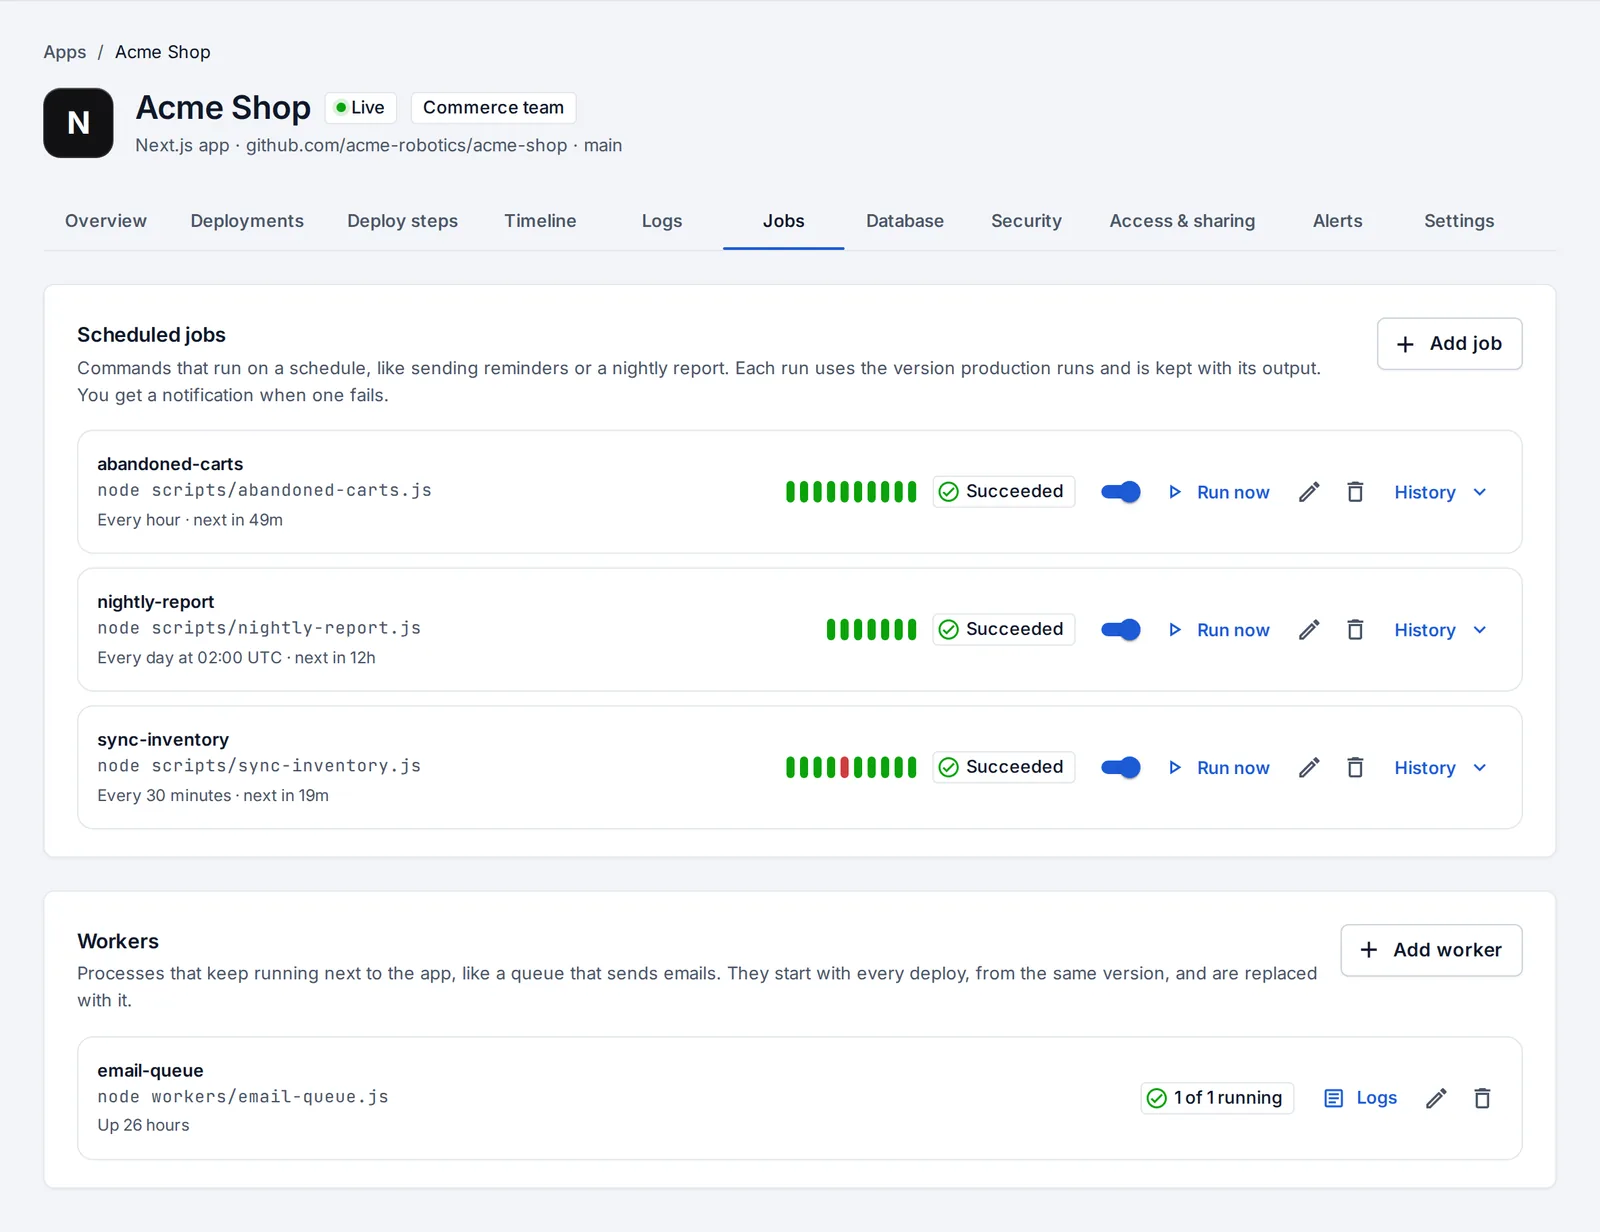The height and width of the screenshot is (1232, 1600).
Task: Expand History for abandoned-carts
Action: pyautogui.click(x=1440, y=492)
